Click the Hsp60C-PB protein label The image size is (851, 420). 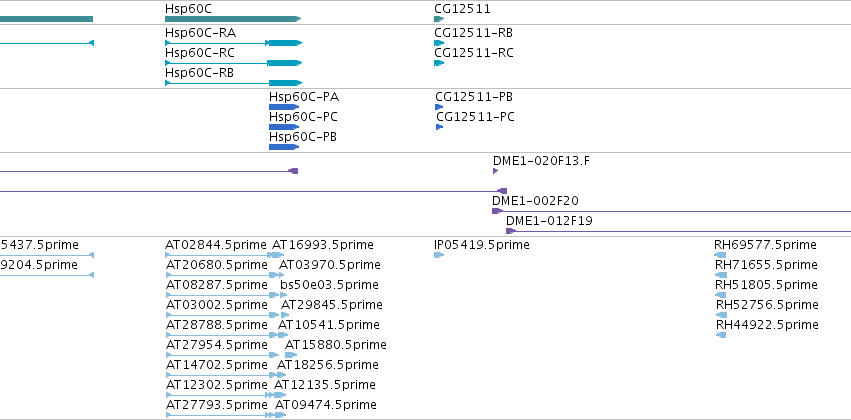[x=303, y=137]
